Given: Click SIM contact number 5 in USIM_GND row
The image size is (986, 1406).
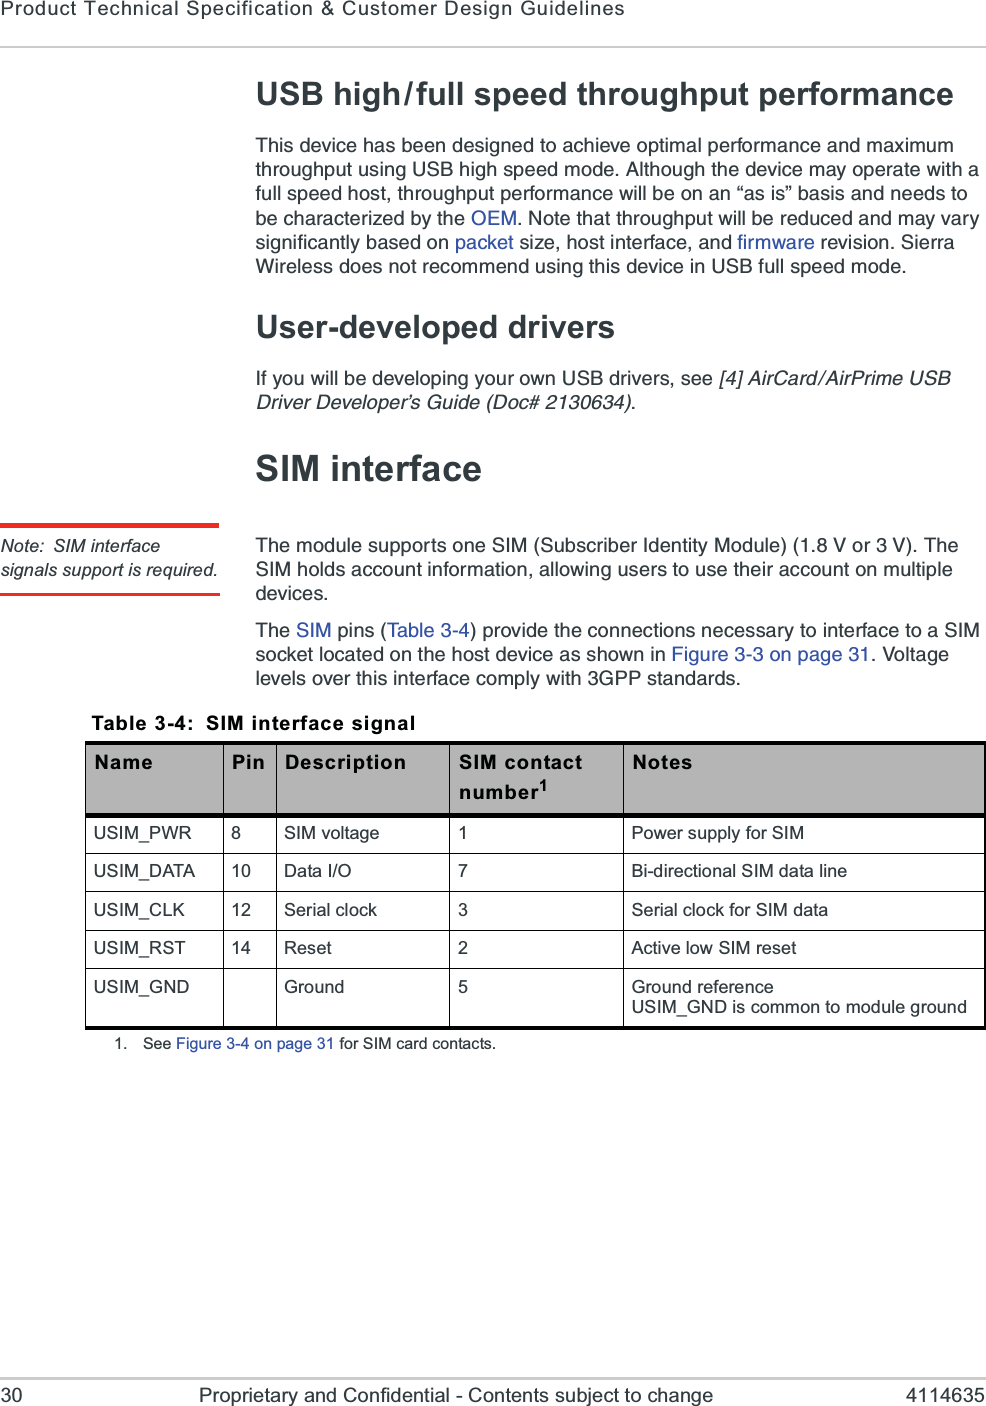Looking at the screenshot, I should click(463, 987).
